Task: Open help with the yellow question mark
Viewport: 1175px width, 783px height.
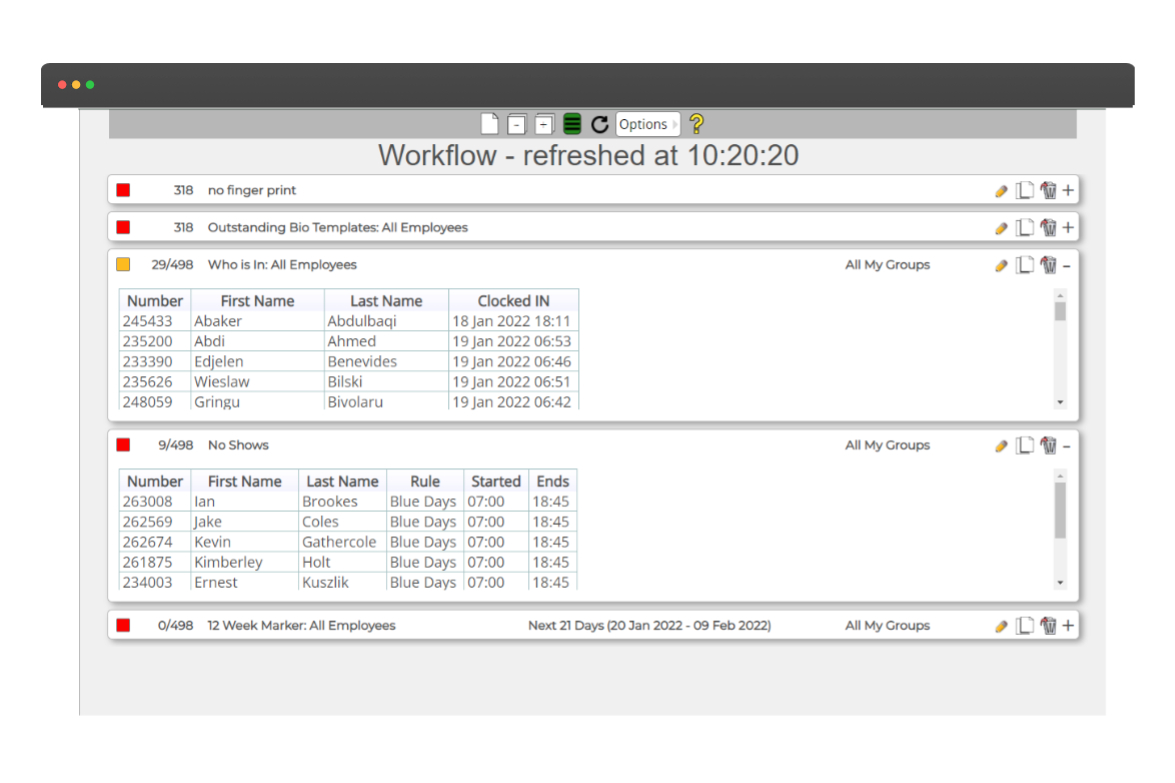Action: point(696,124)
